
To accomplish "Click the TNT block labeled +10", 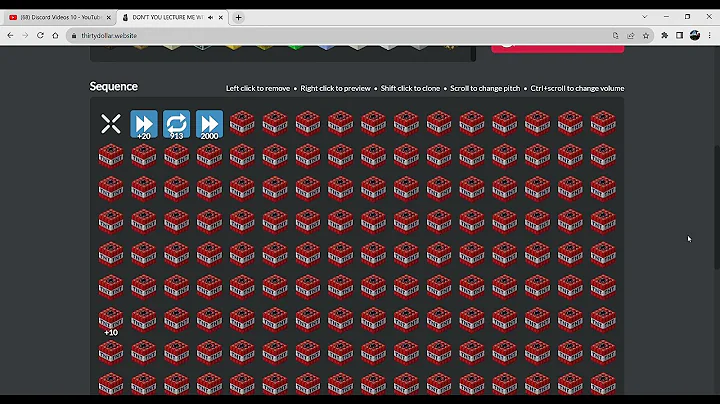I will coord(111,321).
